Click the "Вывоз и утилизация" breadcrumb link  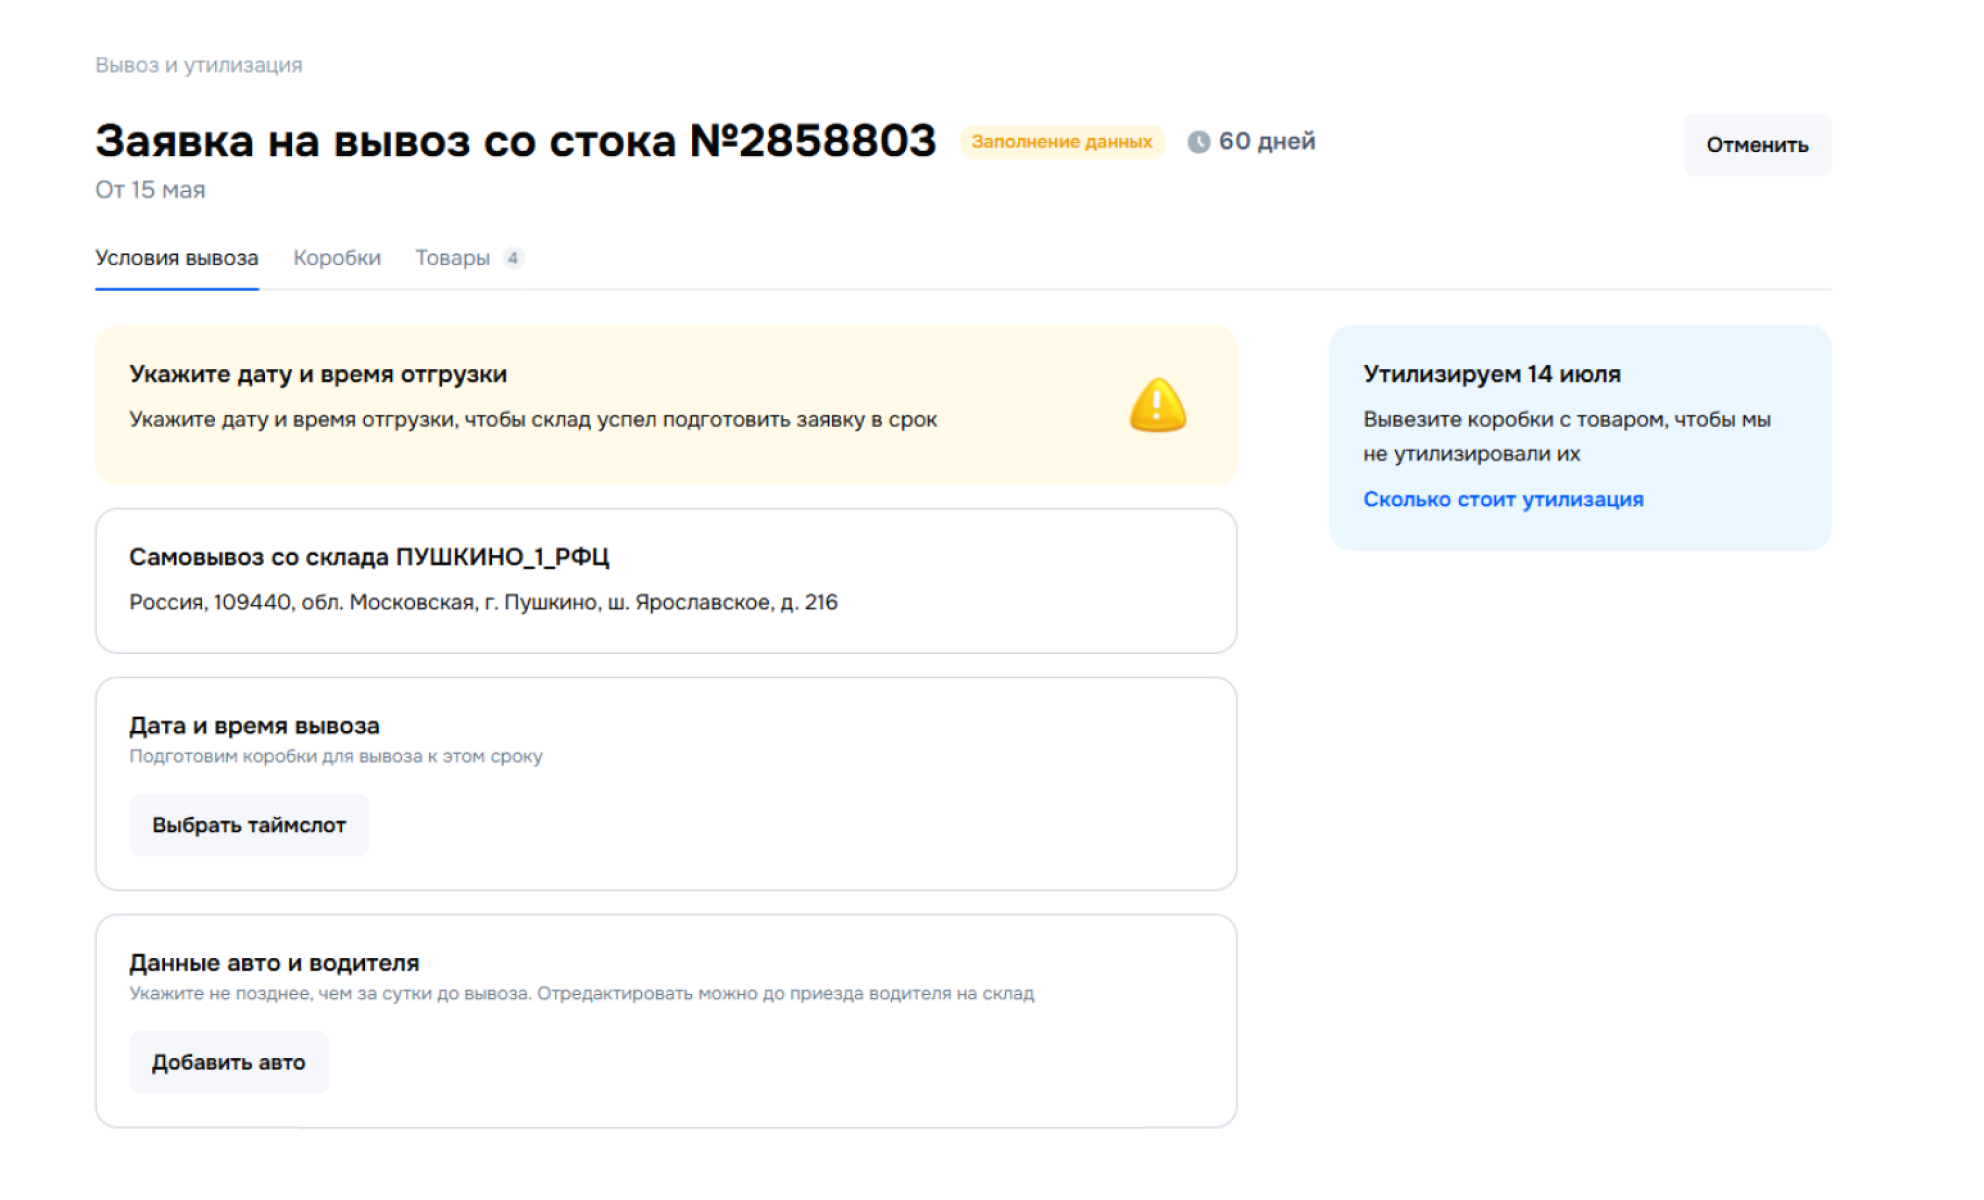198,66
